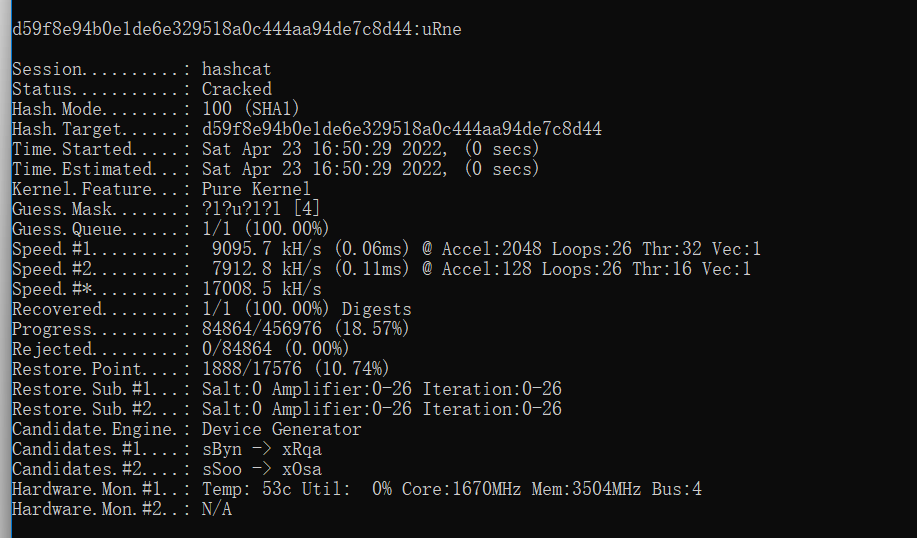Click the Hash.Mode value '100 (SHA1)'
Image resolution: width=917 pixels, height=538 pixels.
pyautogui.click(x=251, y=109)
